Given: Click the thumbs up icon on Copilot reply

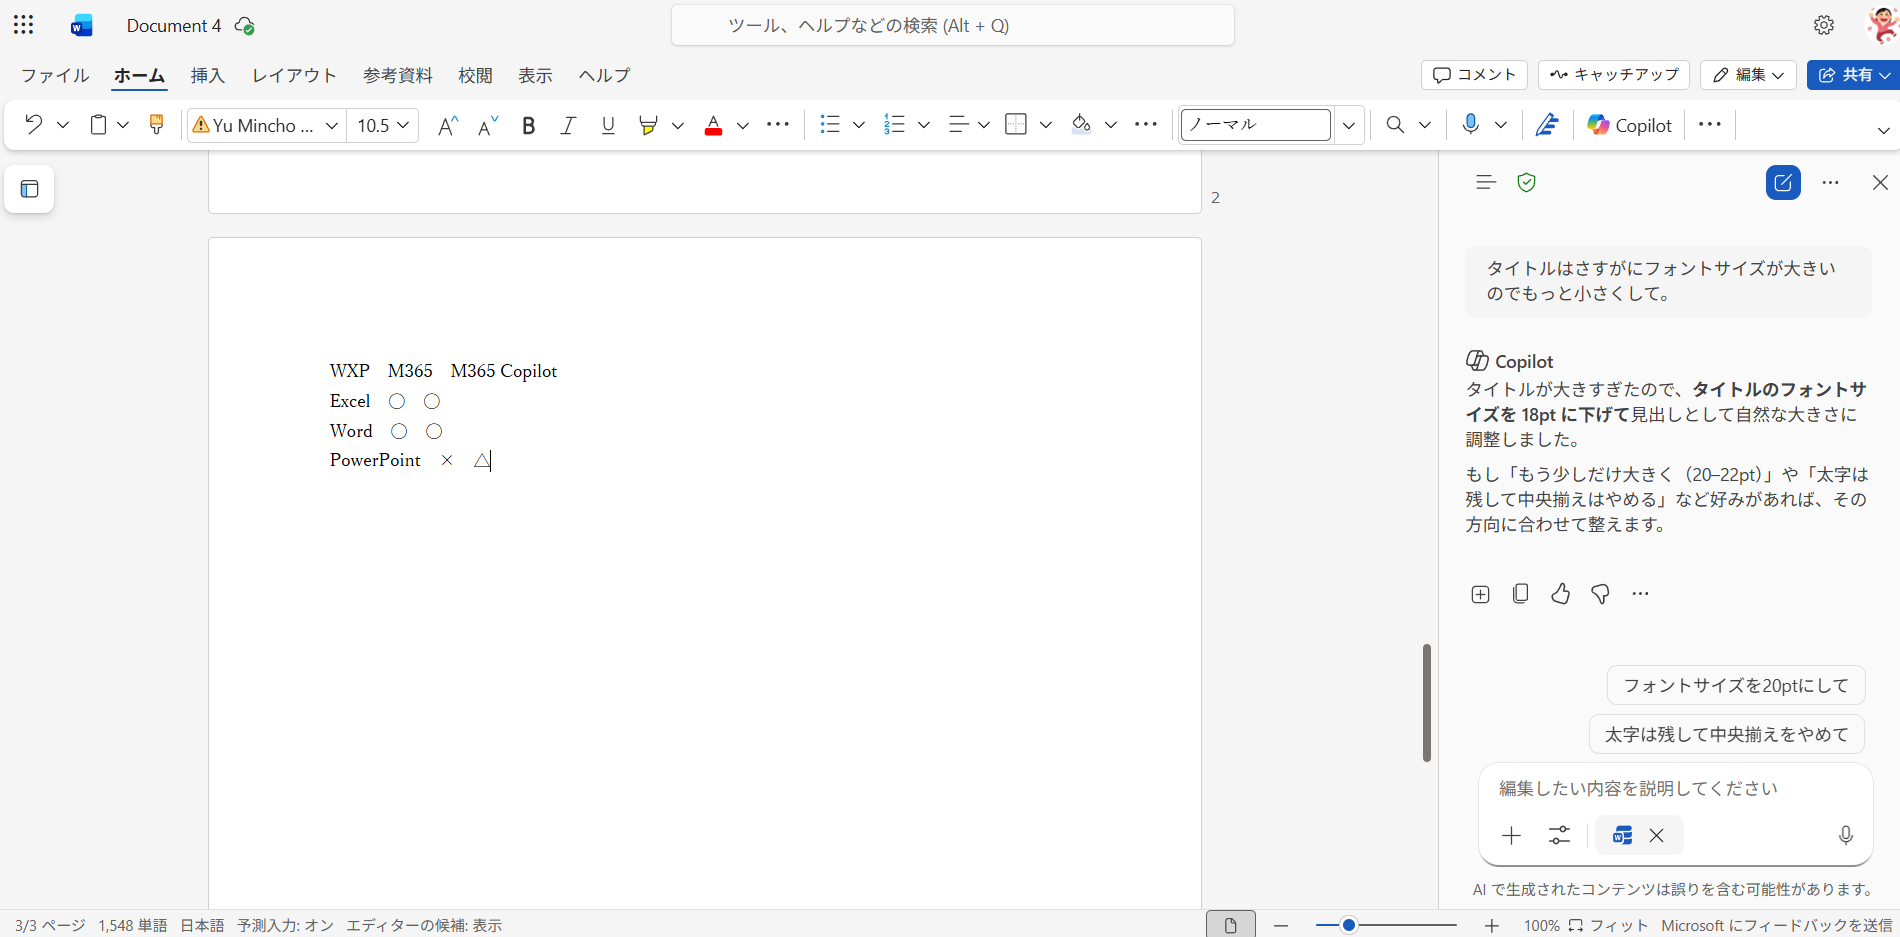Looking at the screenshot, I should click(x=1560, y=594).
